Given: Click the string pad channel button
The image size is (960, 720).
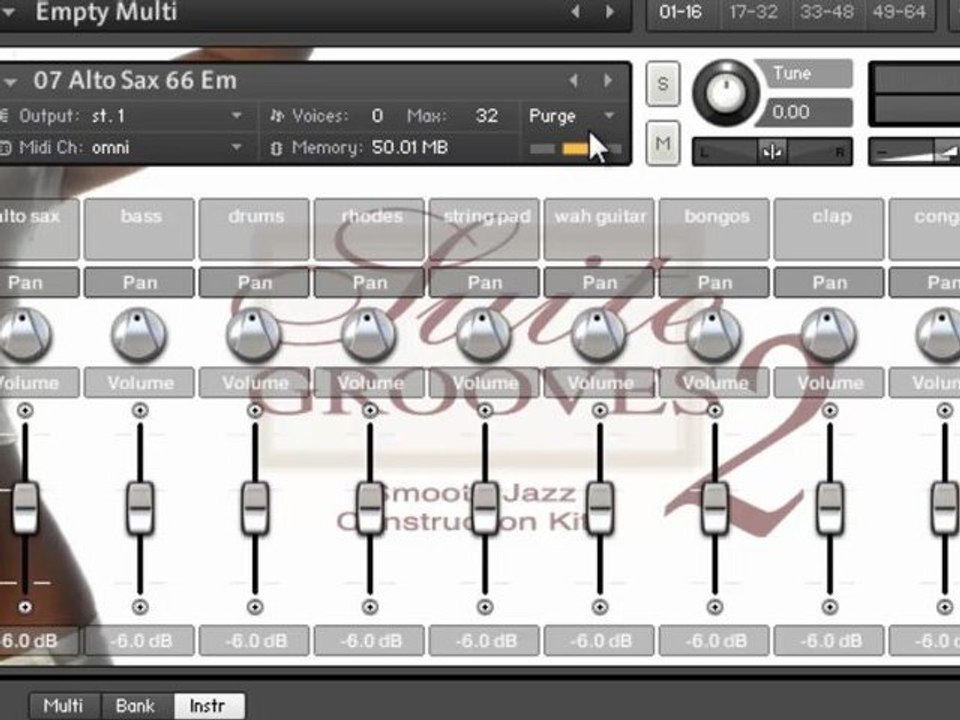Looking at the screenshot, I should [485, 229].
